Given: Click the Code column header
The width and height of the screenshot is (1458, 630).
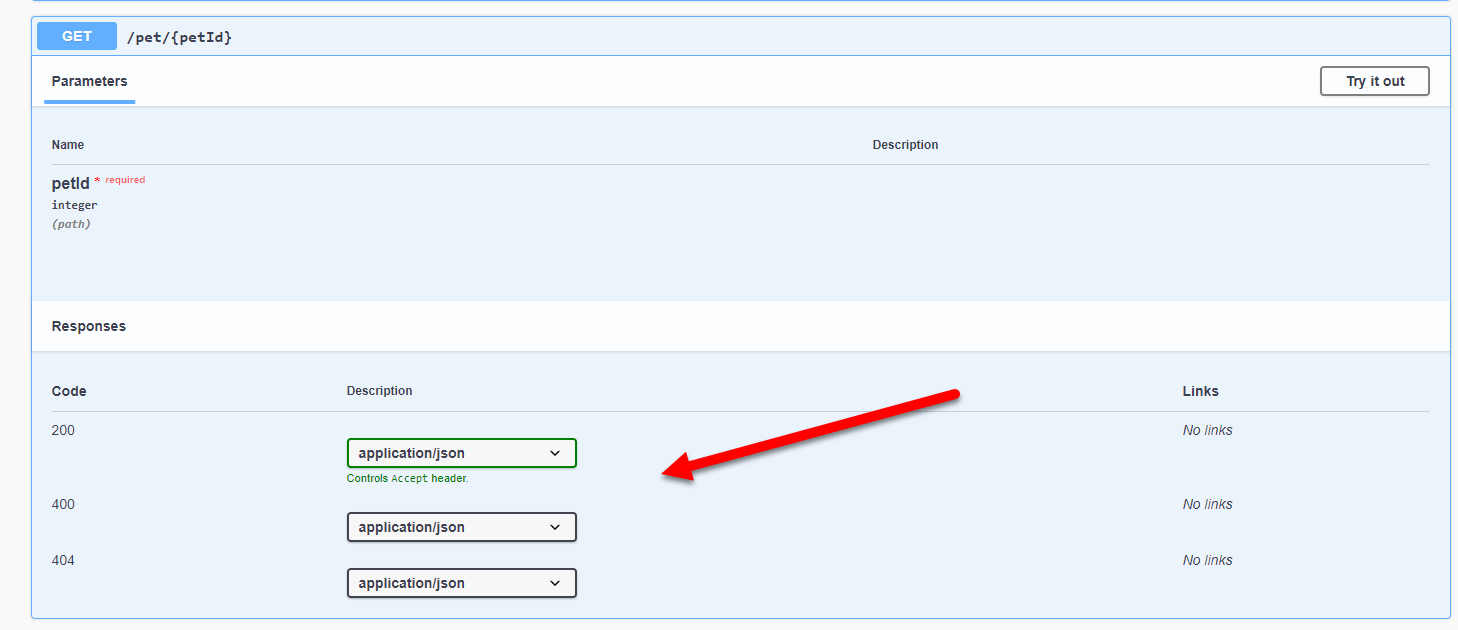Looking at the screenshot, I should 69,391.
